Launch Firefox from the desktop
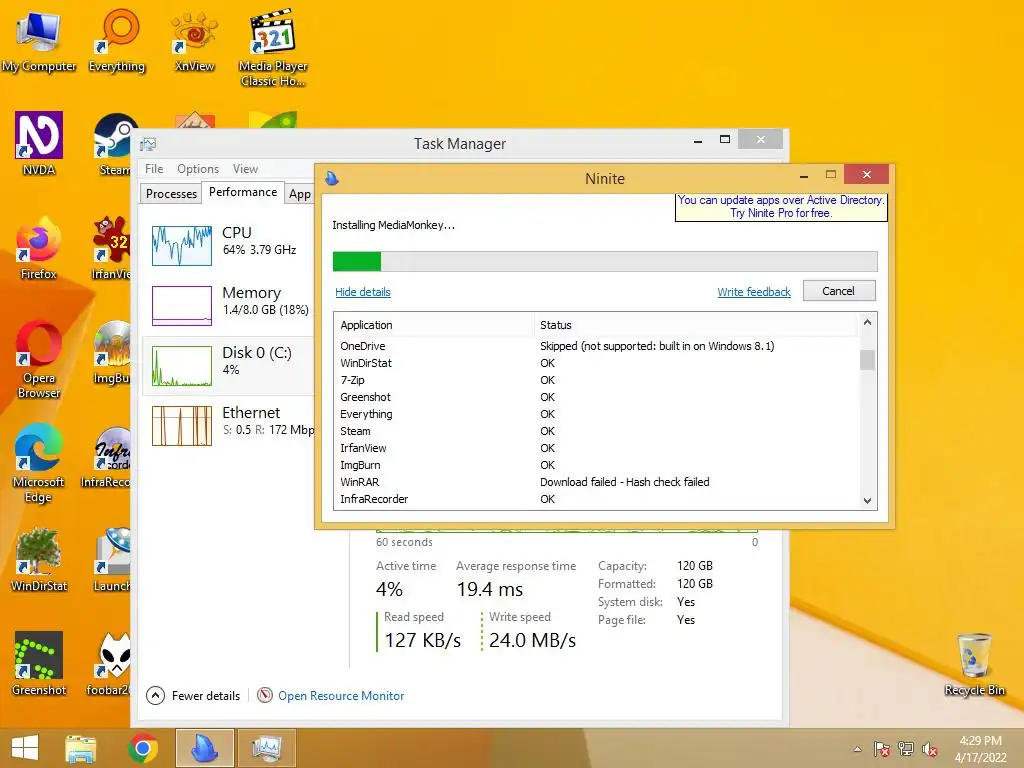 (x=39, y=248)
